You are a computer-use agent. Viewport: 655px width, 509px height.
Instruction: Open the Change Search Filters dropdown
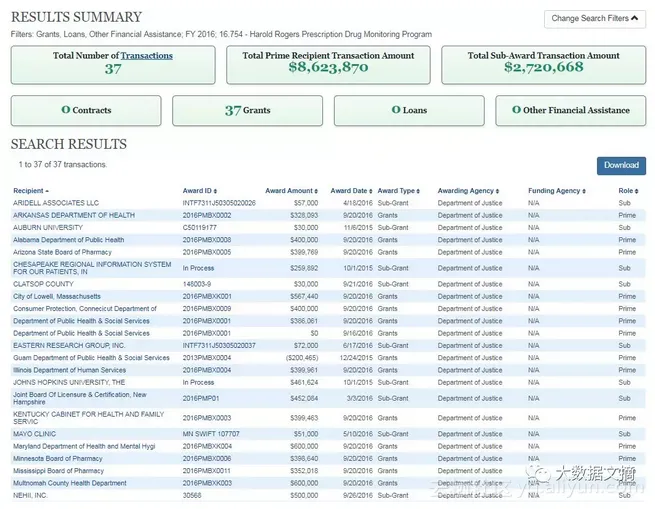(x=594, y=18)
